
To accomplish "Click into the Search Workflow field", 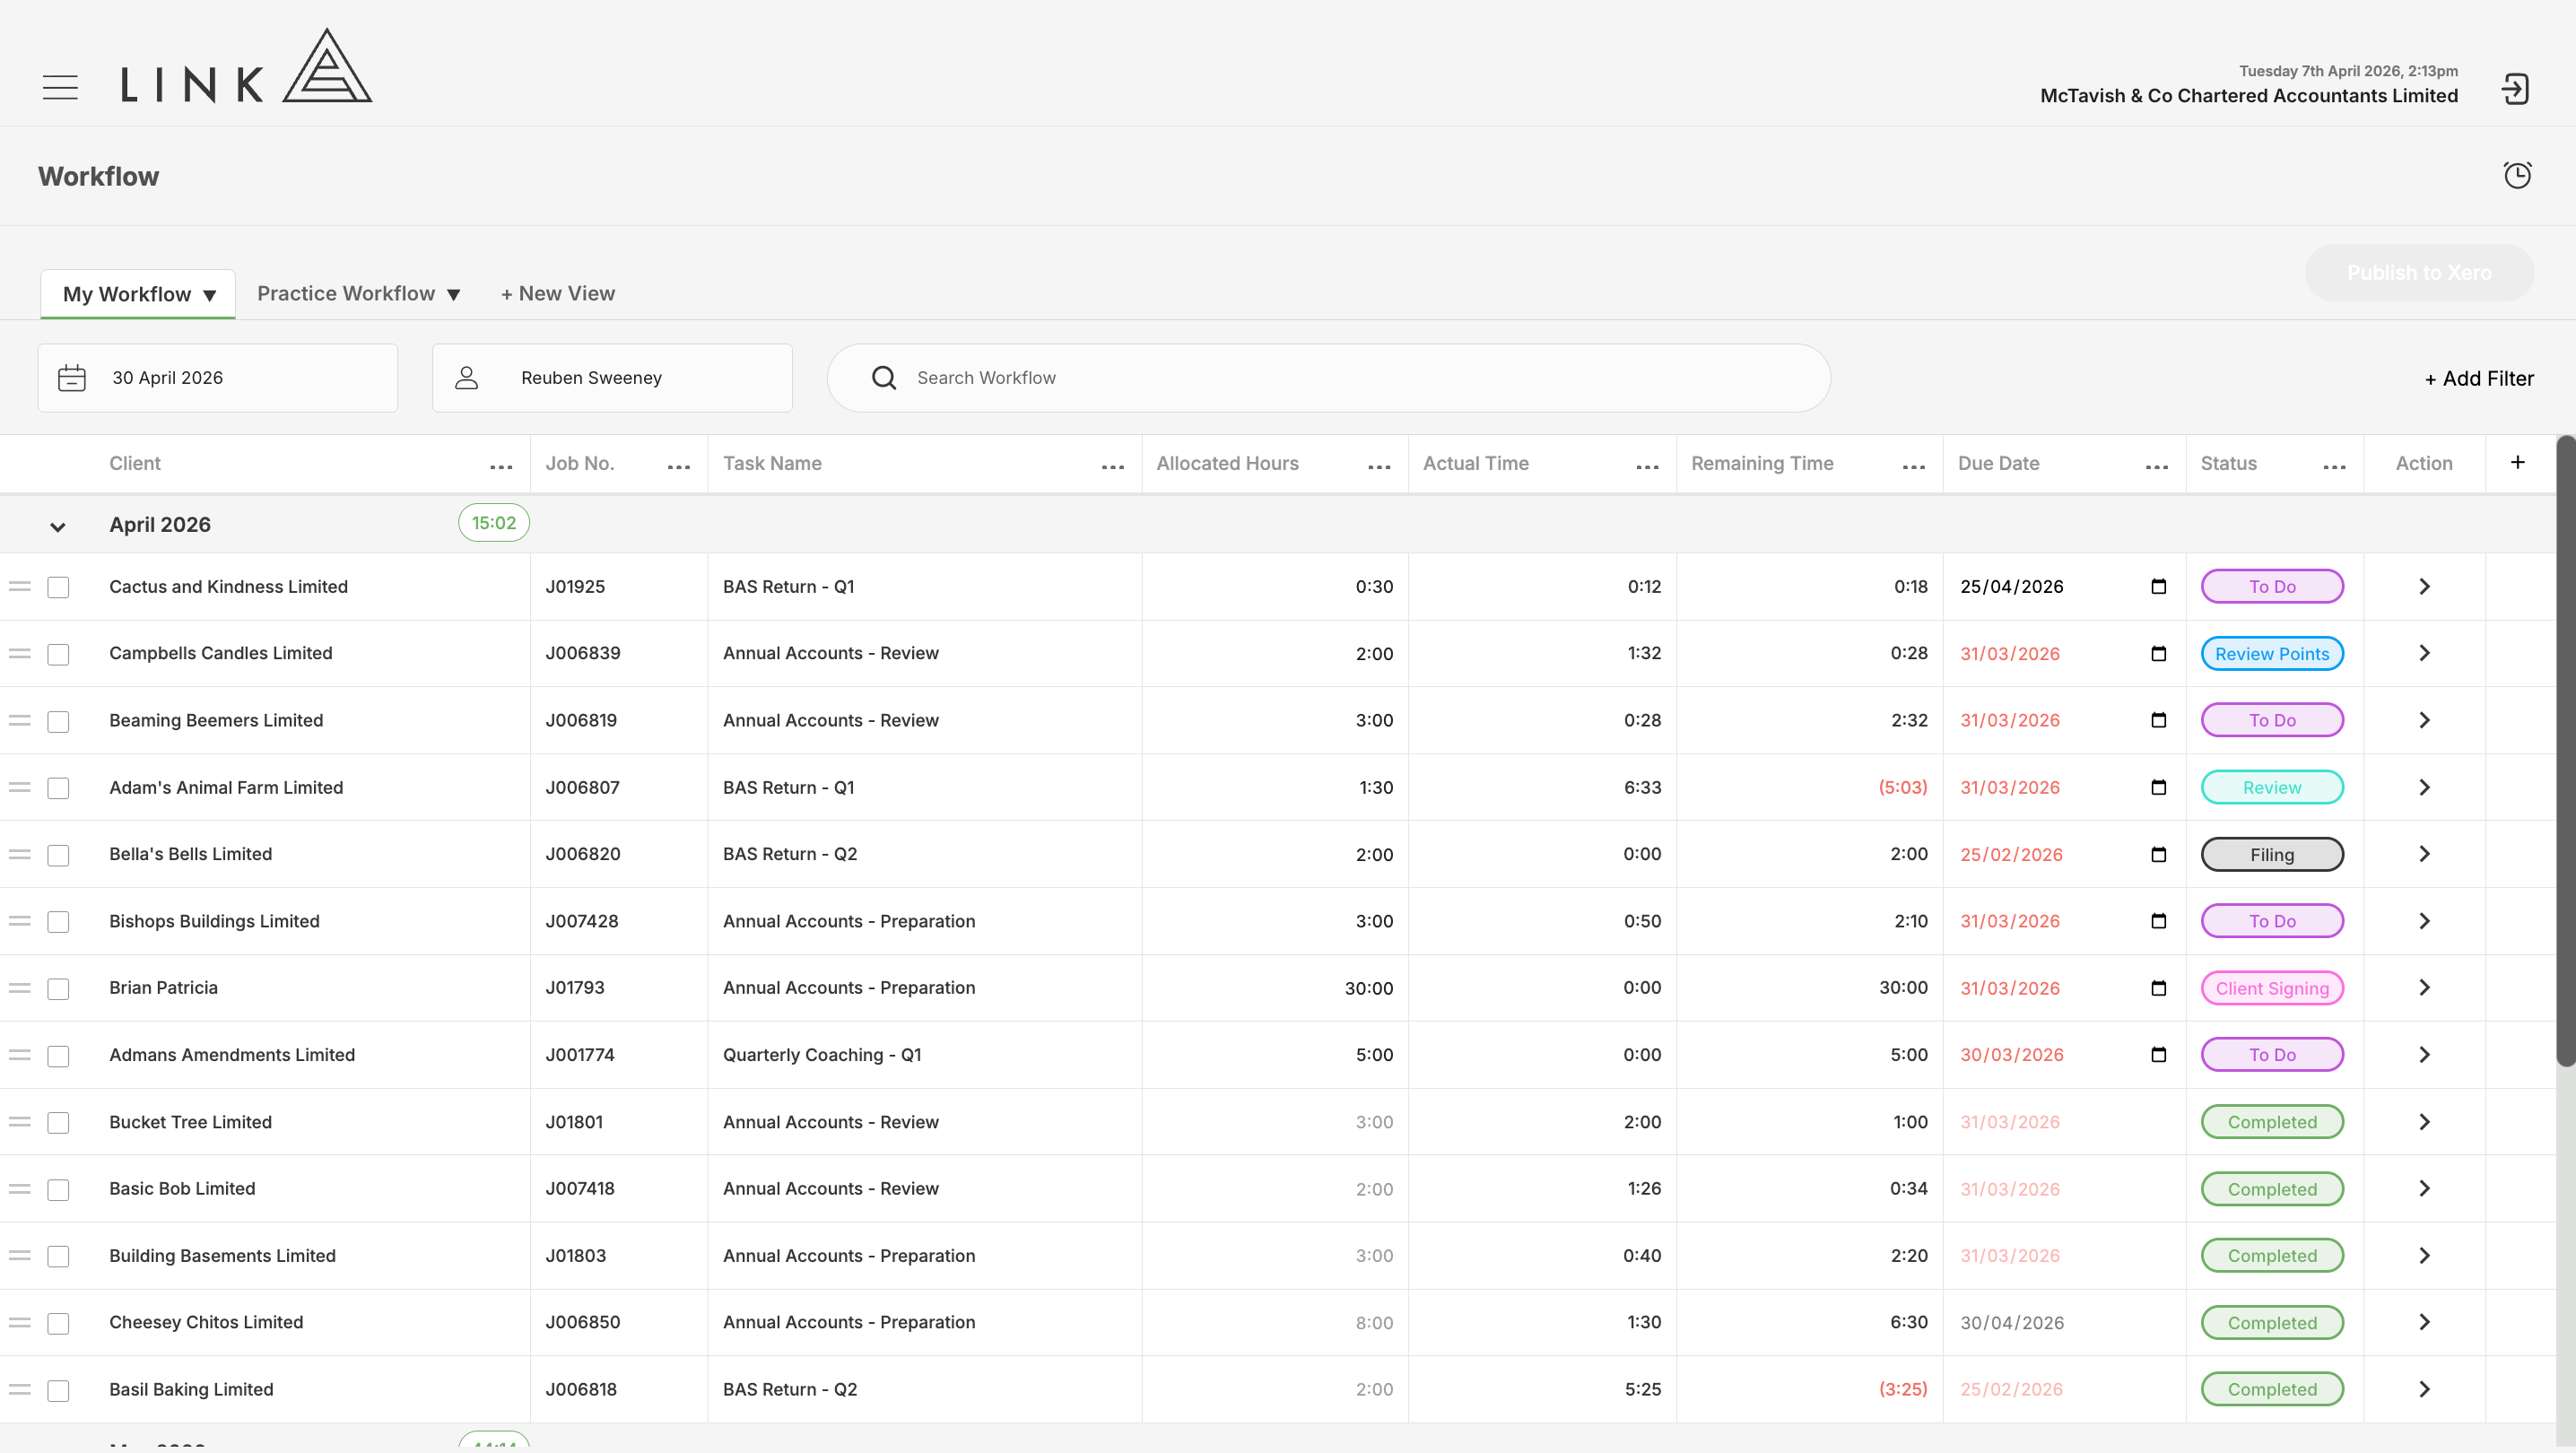I will coord(1328,378).
